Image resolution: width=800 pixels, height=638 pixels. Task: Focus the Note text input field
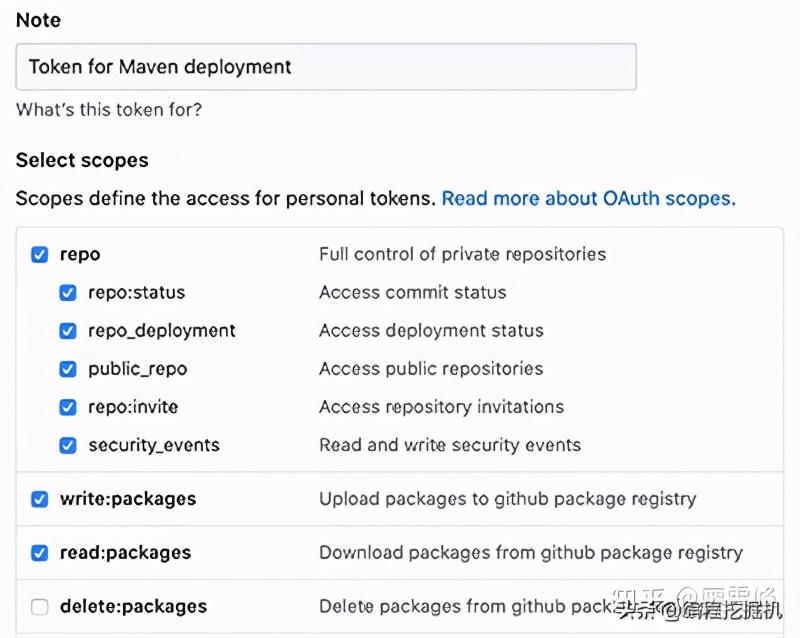pyautogui.click(x=326, y=68)
